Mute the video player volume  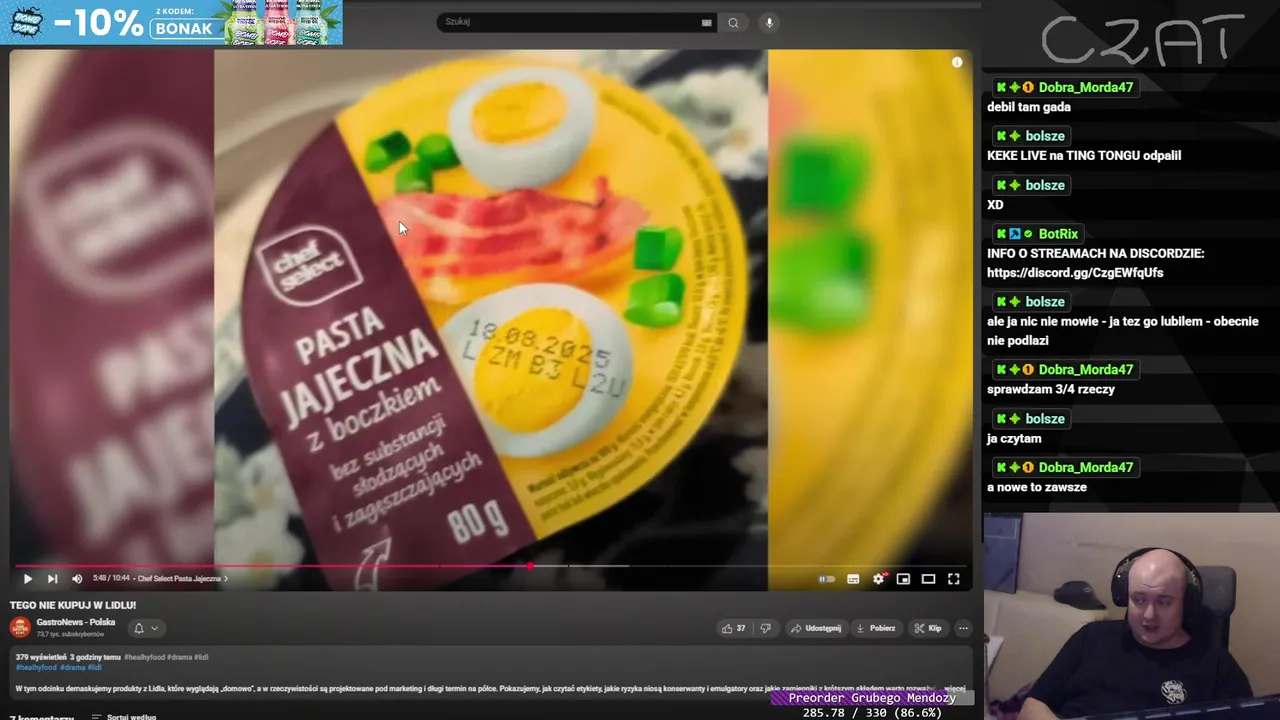tap(77, 578)
